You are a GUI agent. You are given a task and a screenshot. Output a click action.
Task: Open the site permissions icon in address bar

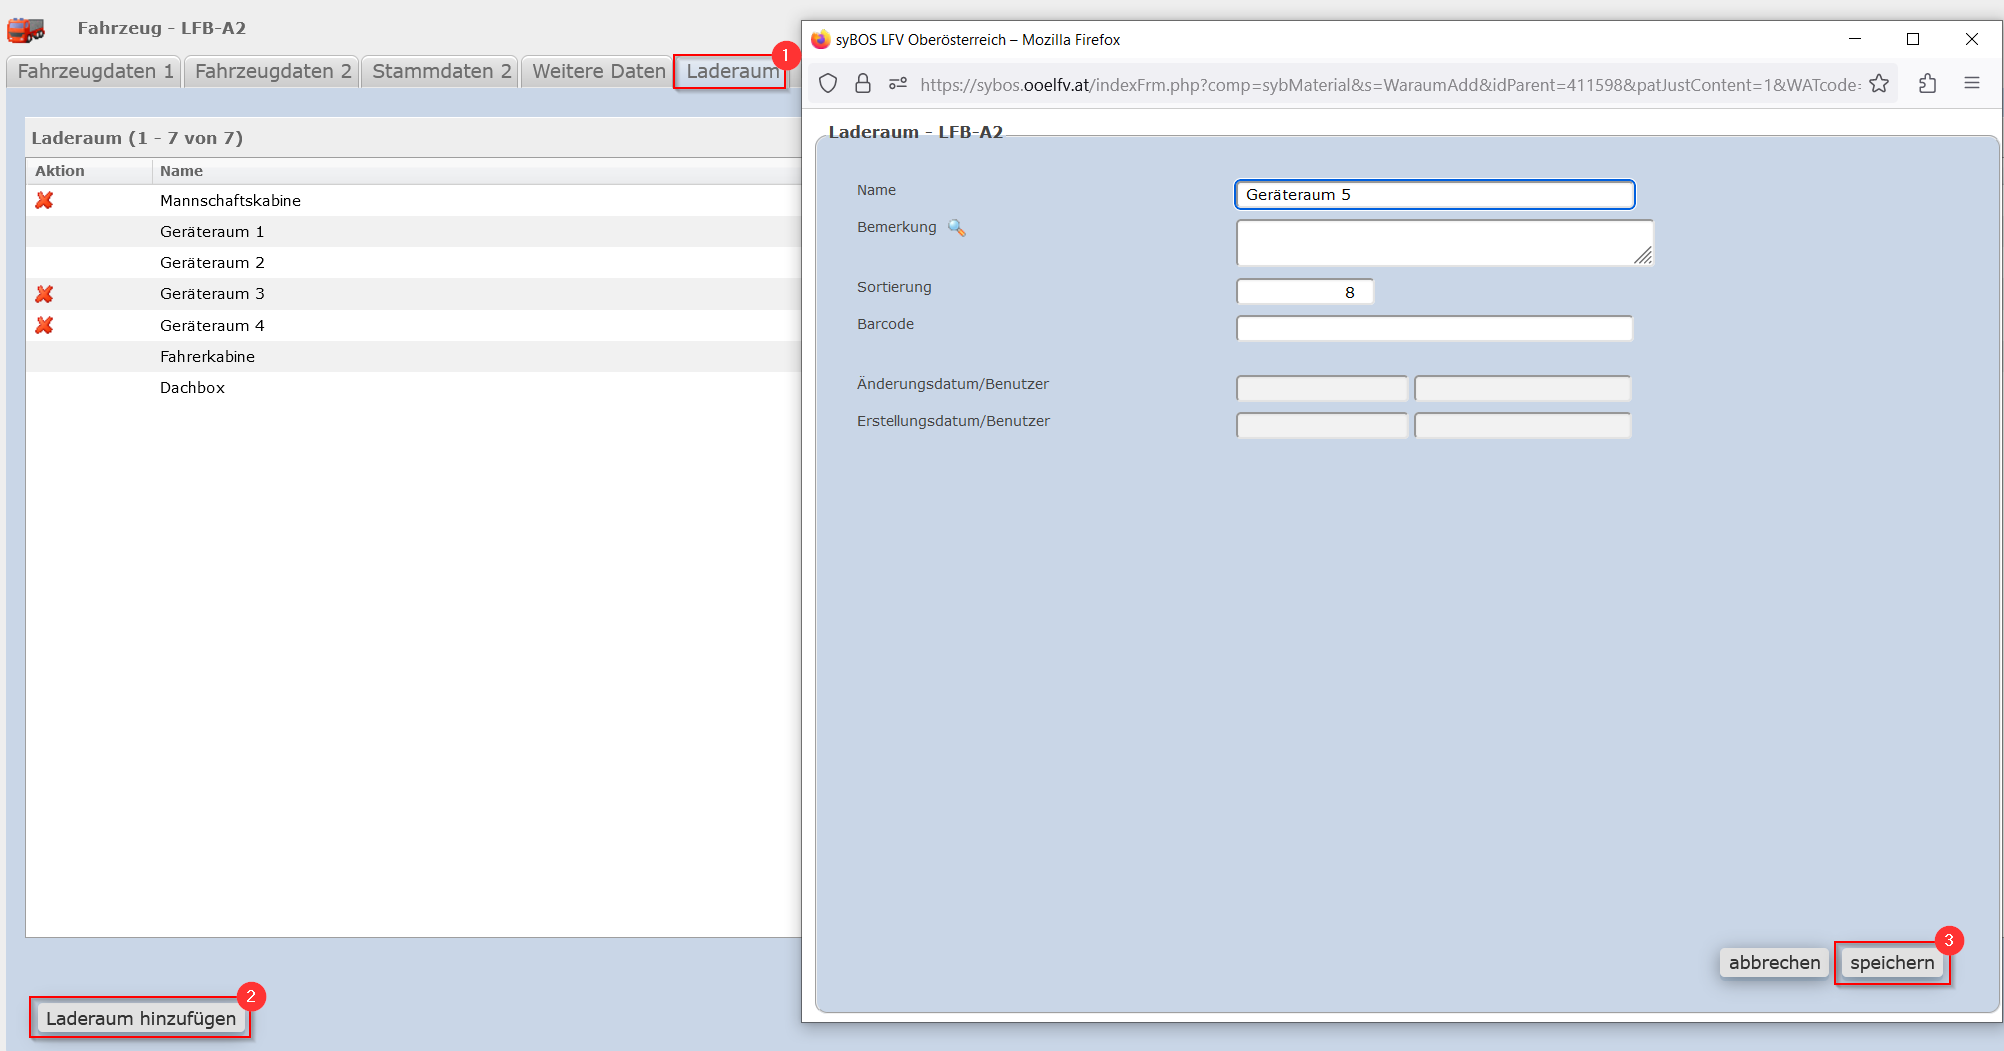click(x=898, y=84)
